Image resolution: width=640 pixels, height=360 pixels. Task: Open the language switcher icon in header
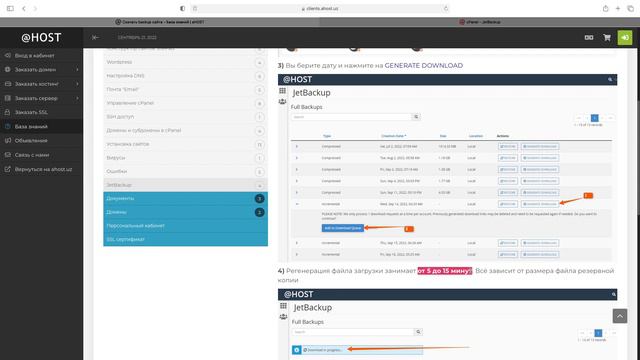589,38
